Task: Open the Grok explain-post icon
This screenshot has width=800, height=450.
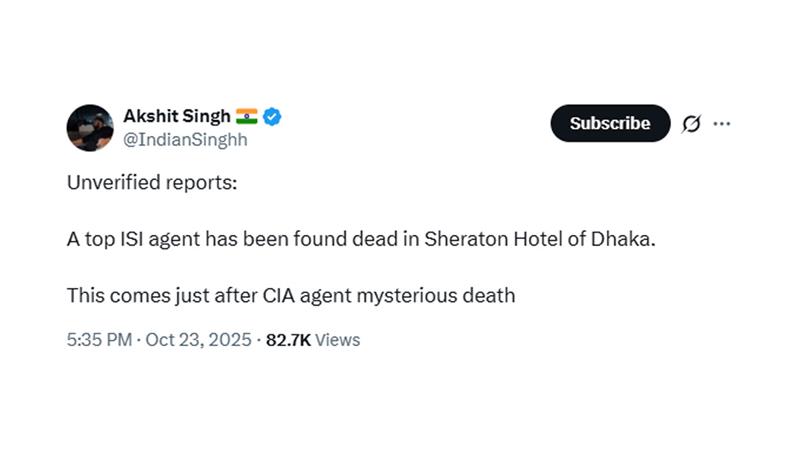Action: click(691, 124)
